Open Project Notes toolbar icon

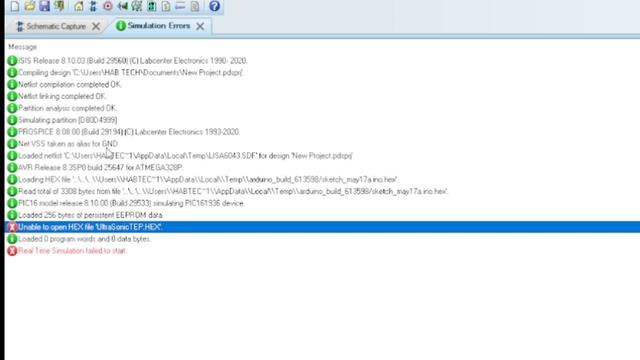[x=195, y=6]
